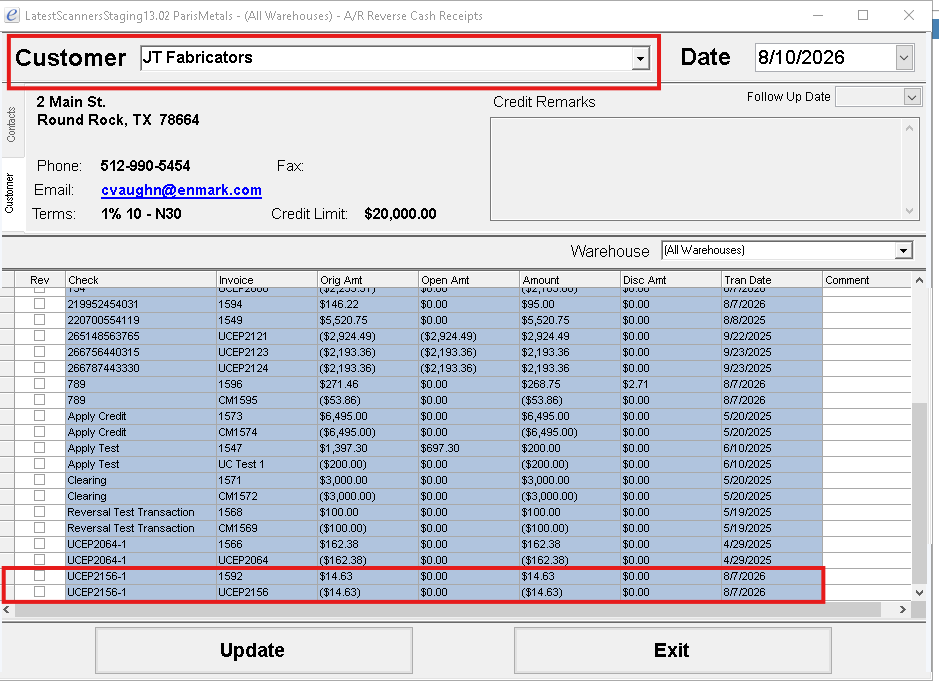This screenshot has height=682, width=939.
Task: Click inside the Credit Remarks text box
Action: 696,169
